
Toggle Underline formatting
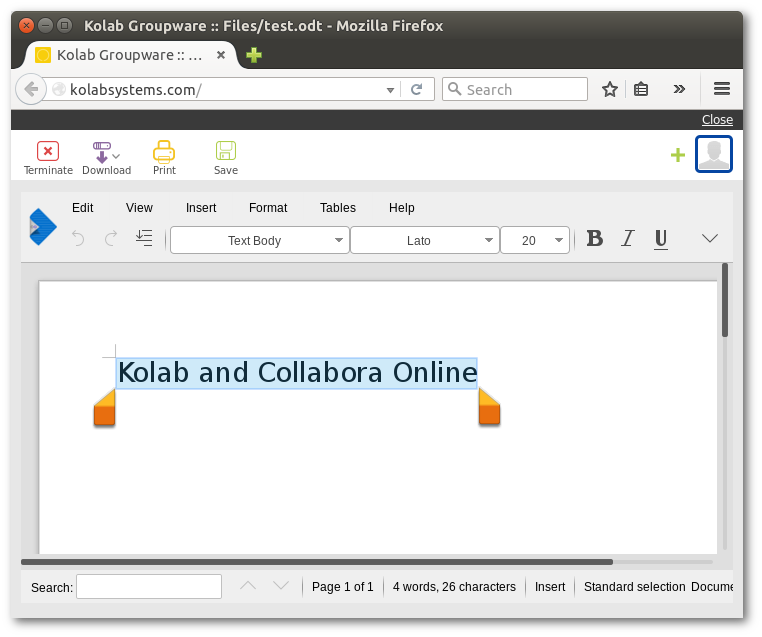pyautogui.click(x=660, y=239)
